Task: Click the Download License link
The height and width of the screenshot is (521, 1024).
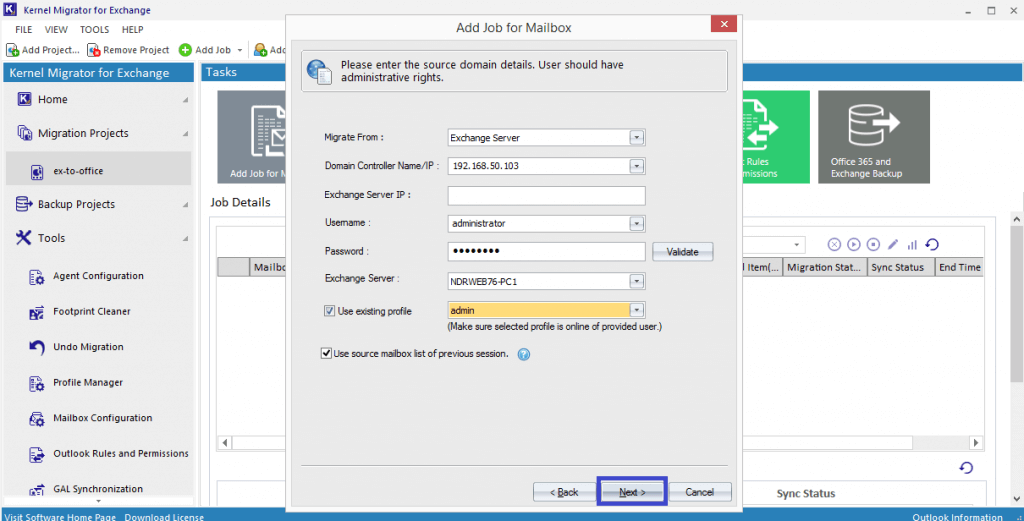Action: [x=165, y=516]
